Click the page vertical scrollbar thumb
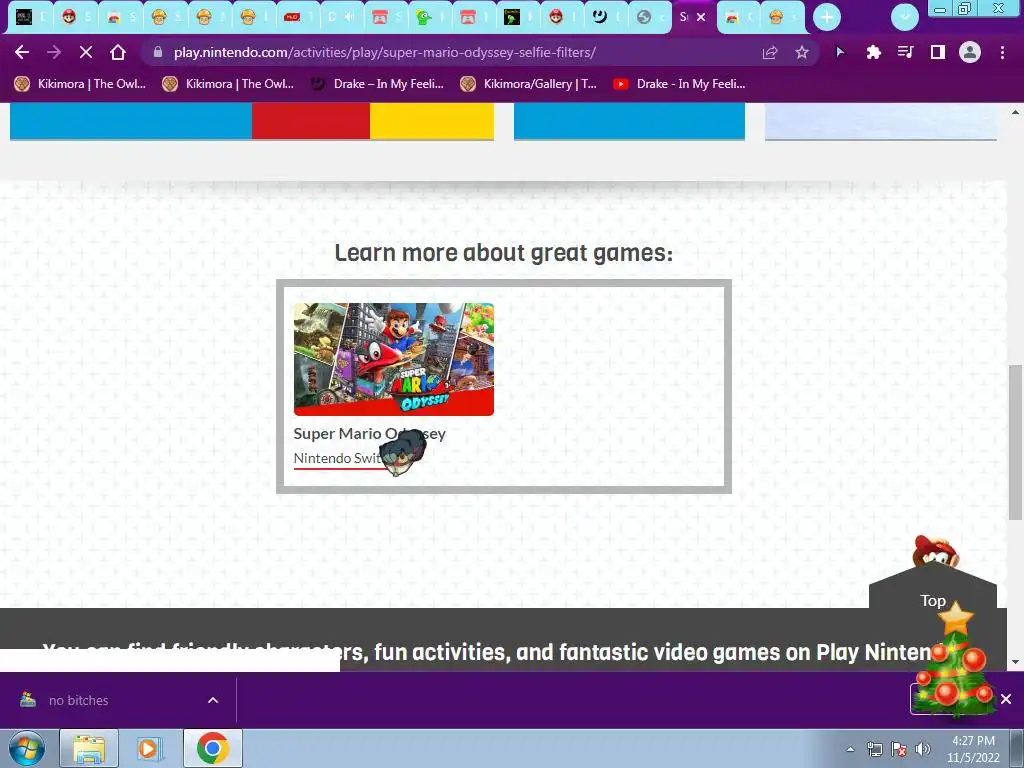 click(x=1015, y=441)
